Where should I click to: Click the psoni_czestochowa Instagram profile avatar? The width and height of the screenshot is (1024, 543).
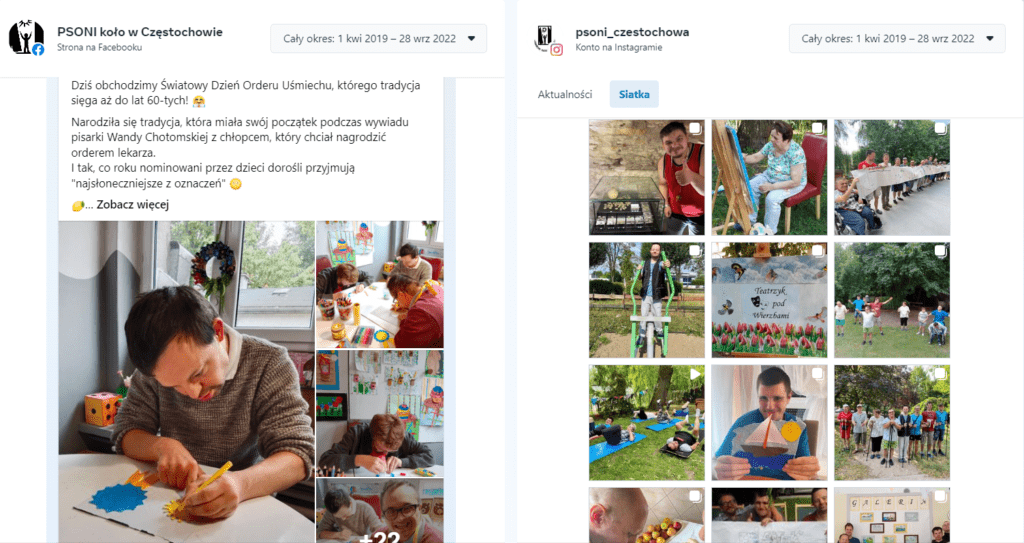545,37
